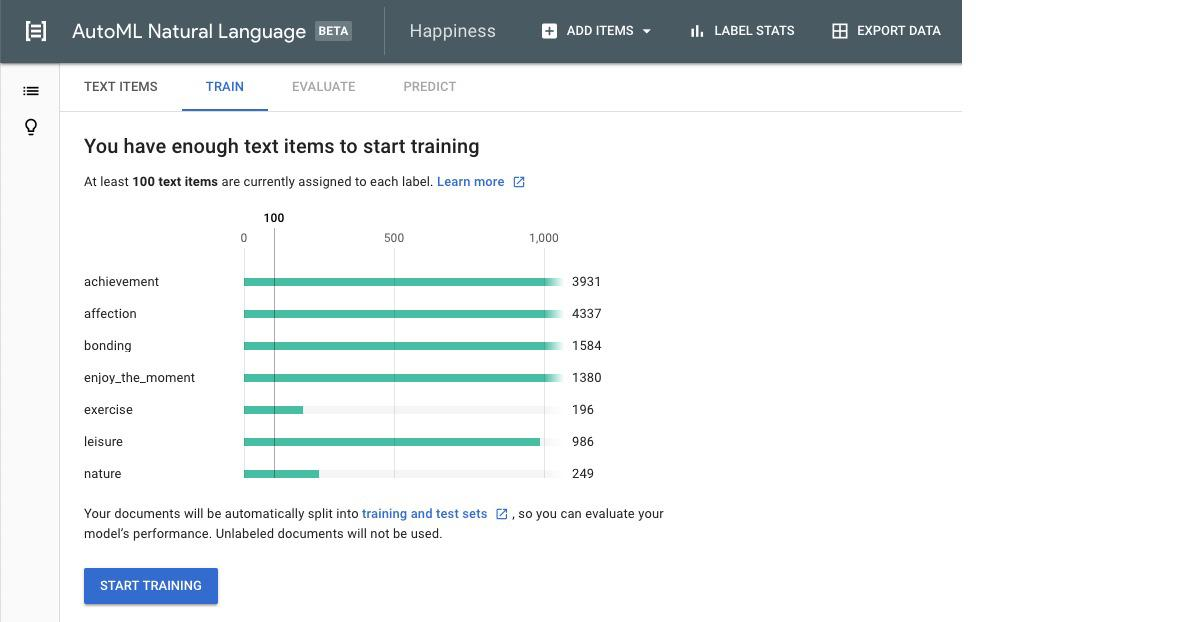
Task: Click the Export Data text
Action: point(899,31)
